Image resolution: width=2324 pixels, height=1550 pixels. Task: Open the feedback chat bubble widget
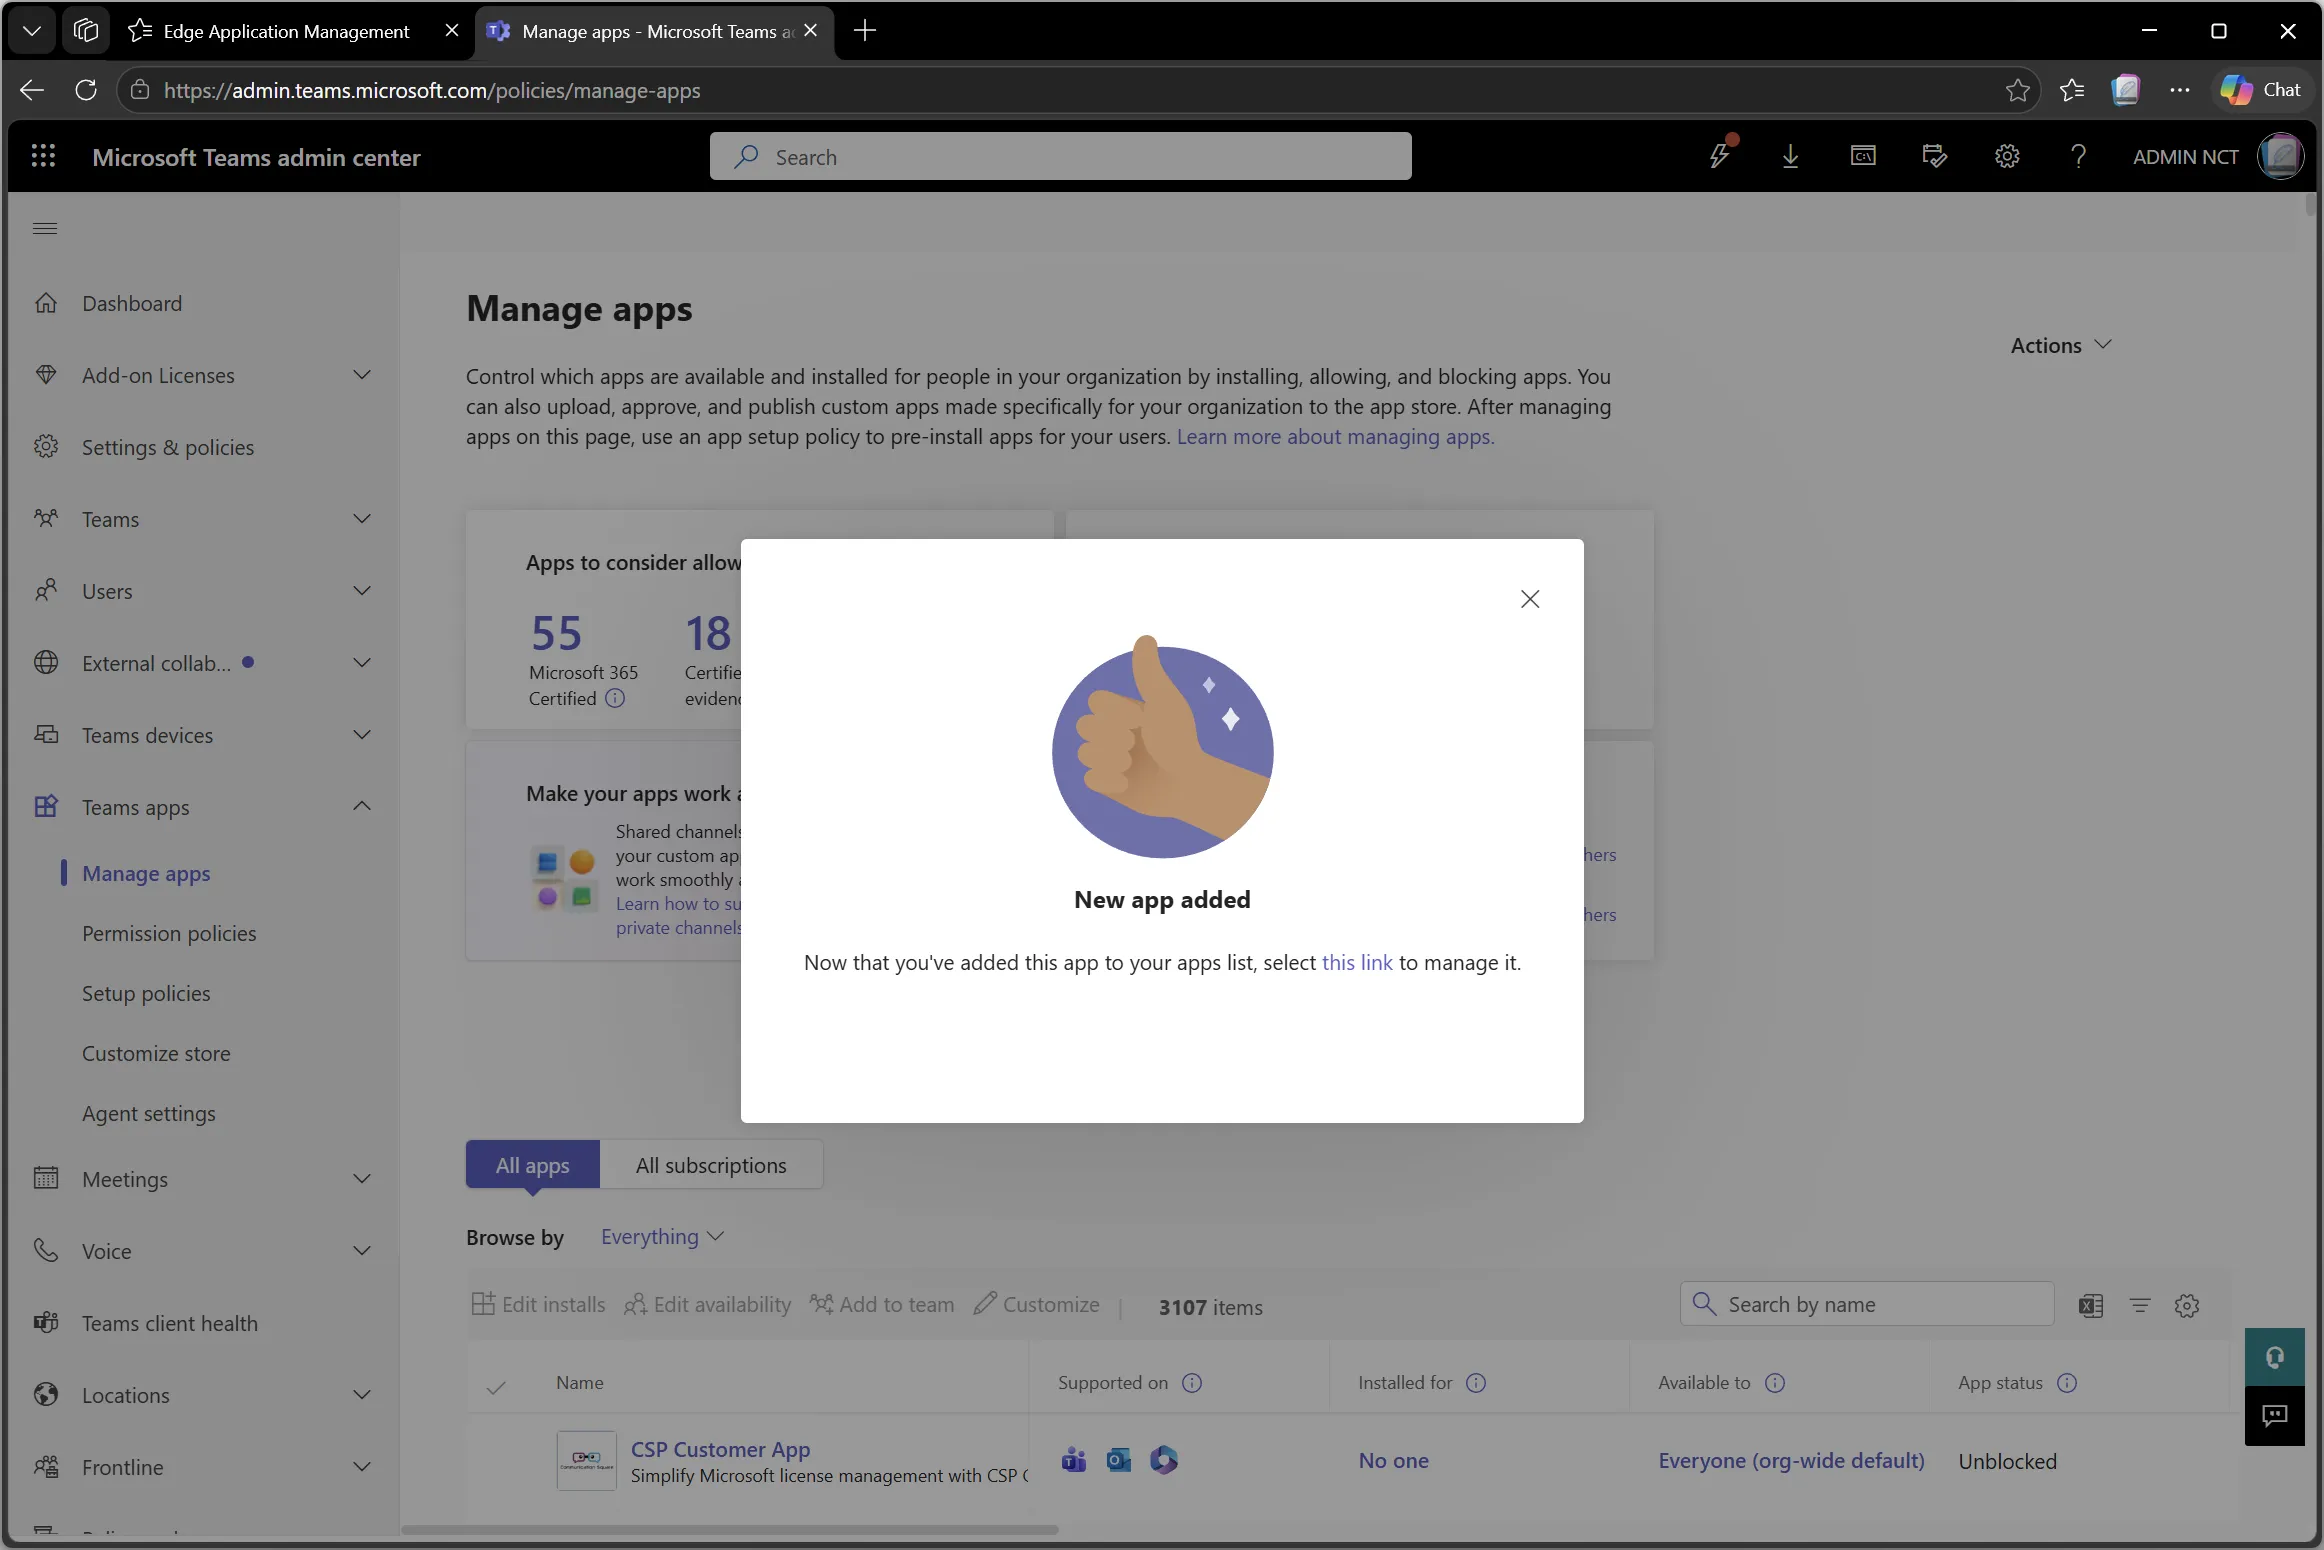coord(2274,1415)
